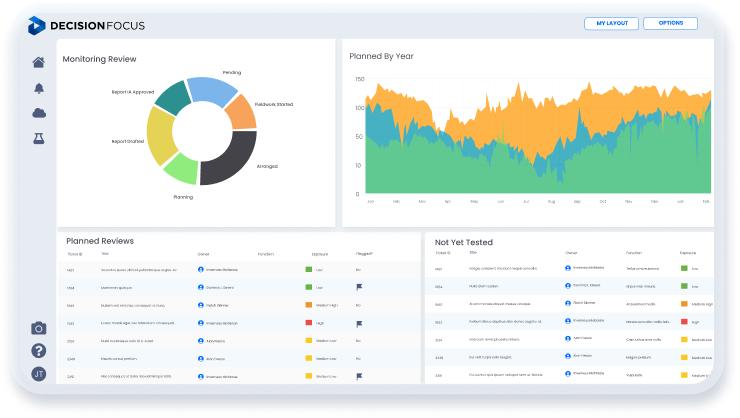Click the owner avatar in Not Yet Tested Medium High row

(568, 303)
